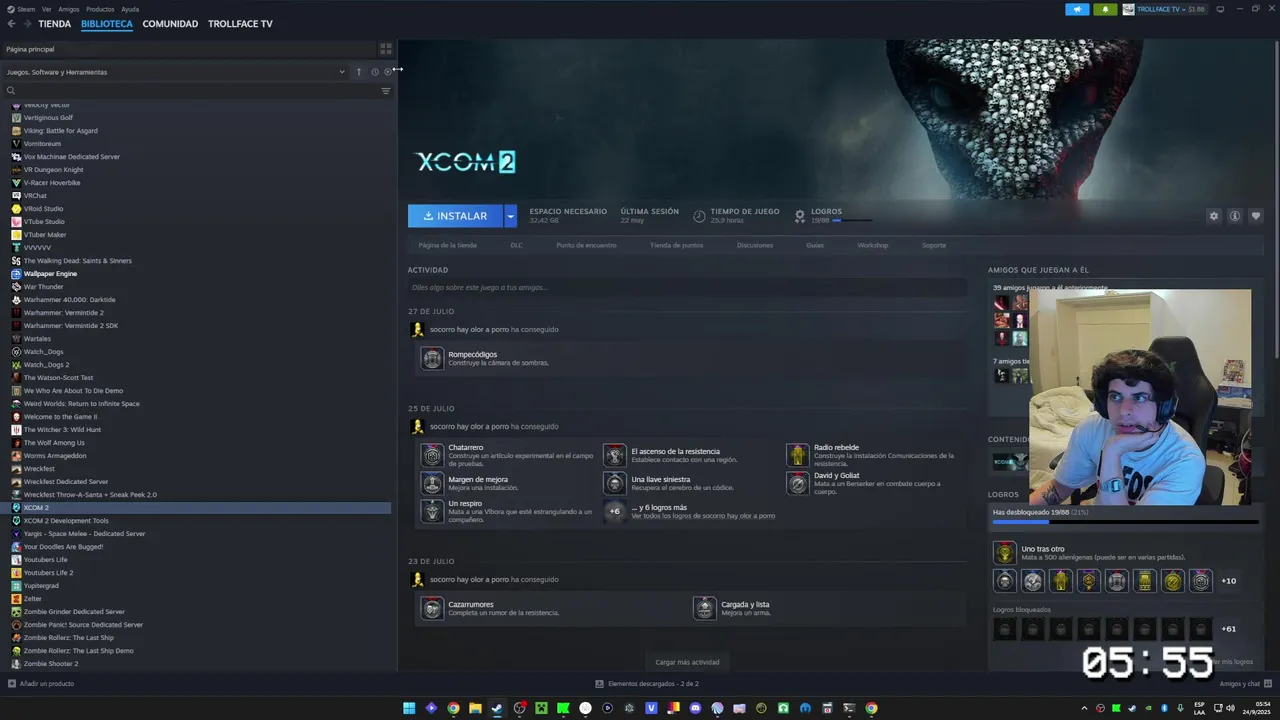1280x720 pixels.
Task: Toggle the library collections grid view
Action: tap(386, 49)
